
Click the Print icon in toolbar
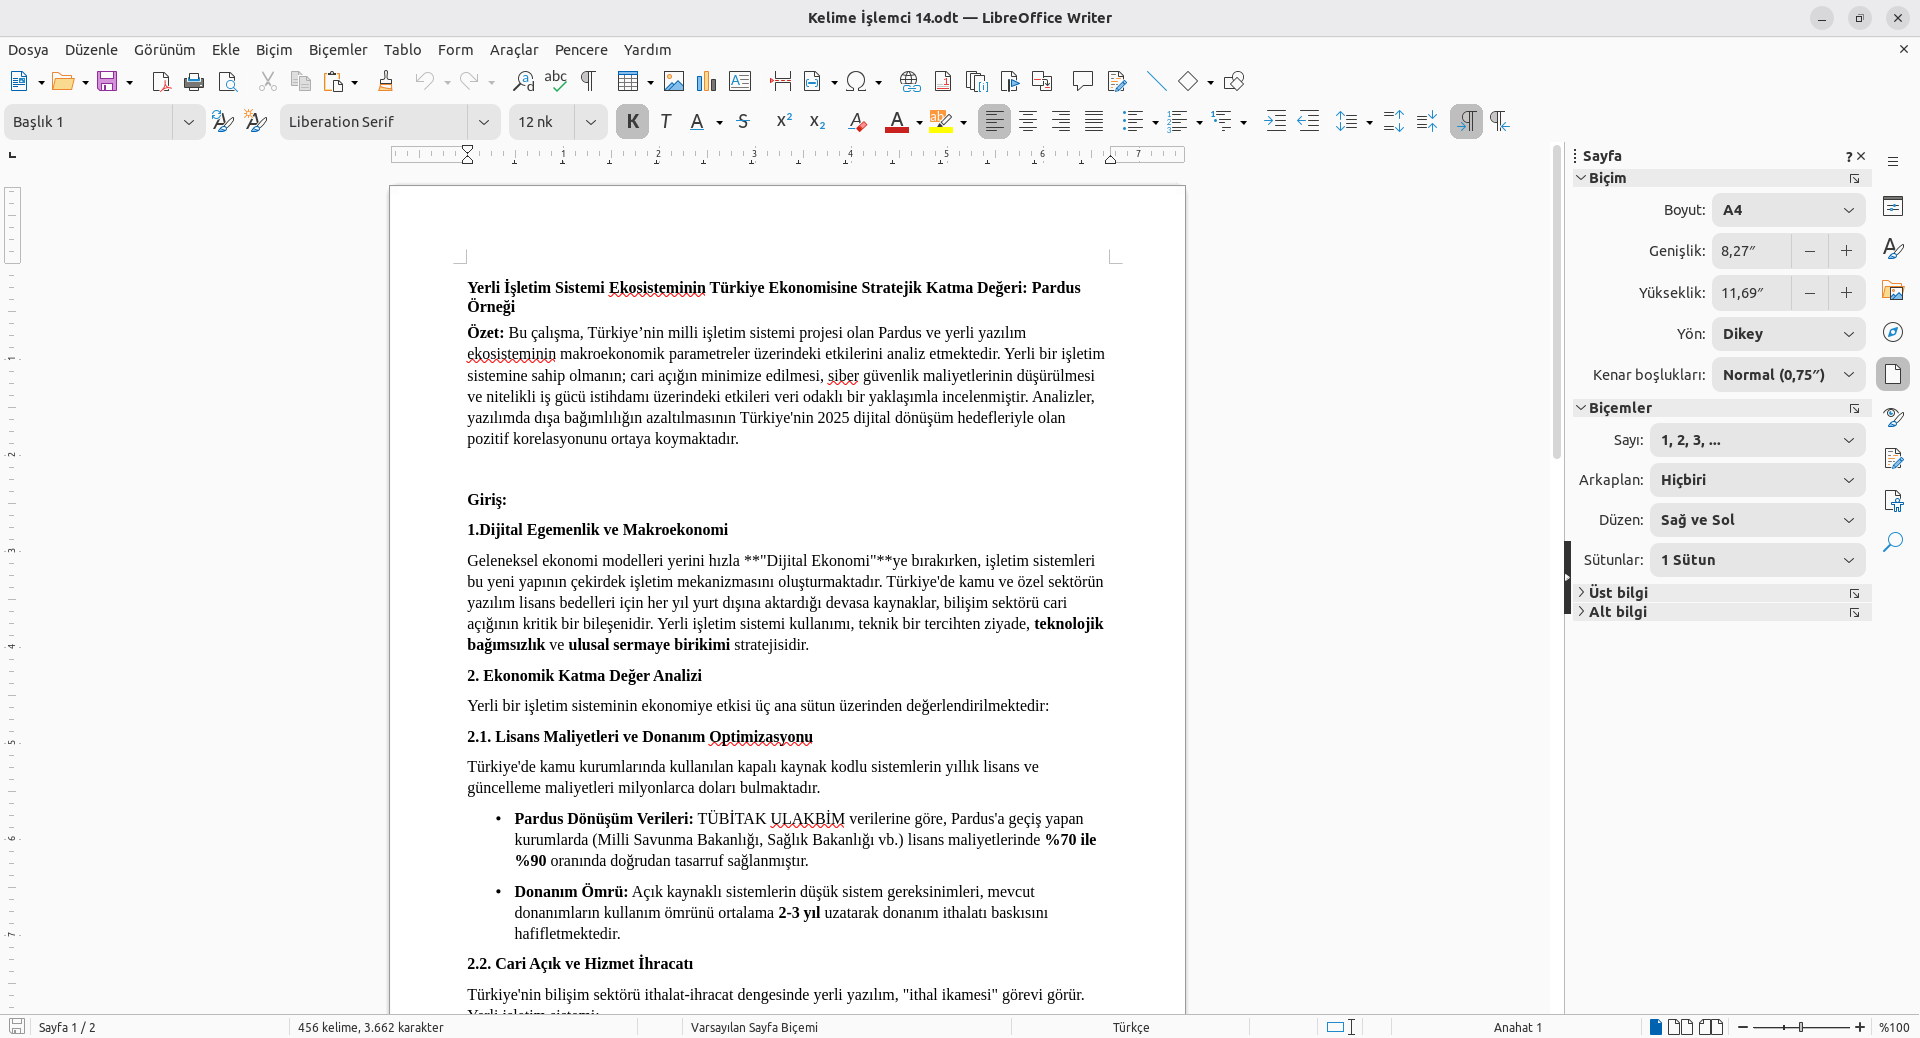tap(194, 82)
